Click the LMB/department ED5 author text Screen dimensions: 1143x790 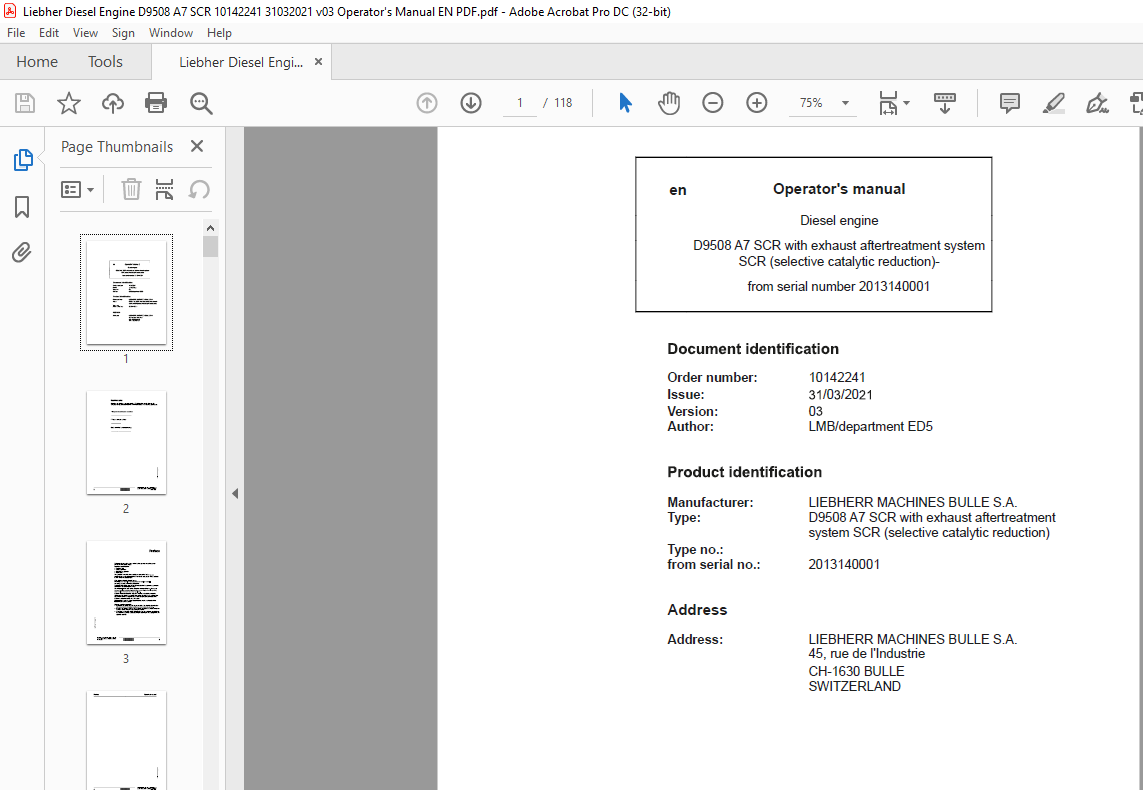870,426
